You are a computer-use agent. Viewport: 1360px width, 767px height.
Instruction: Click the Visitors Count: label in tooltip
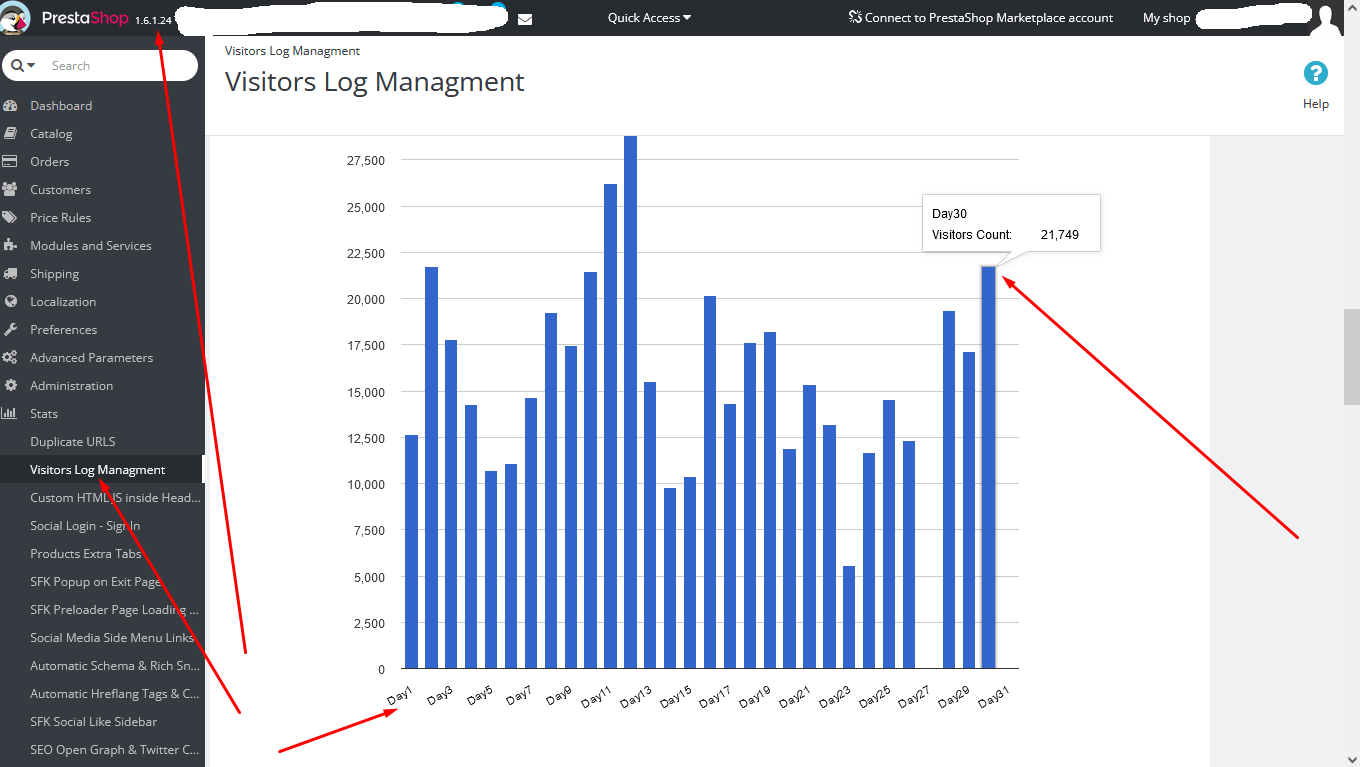click(972, 235)
